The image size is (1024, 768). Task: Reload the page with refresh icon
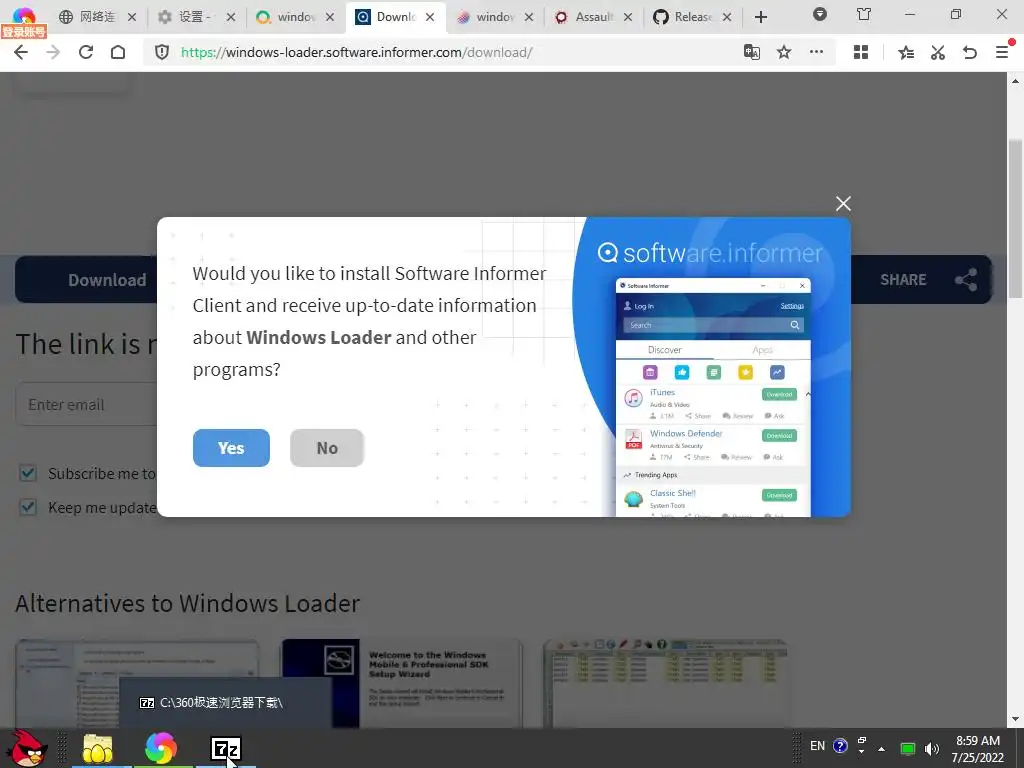86,52
